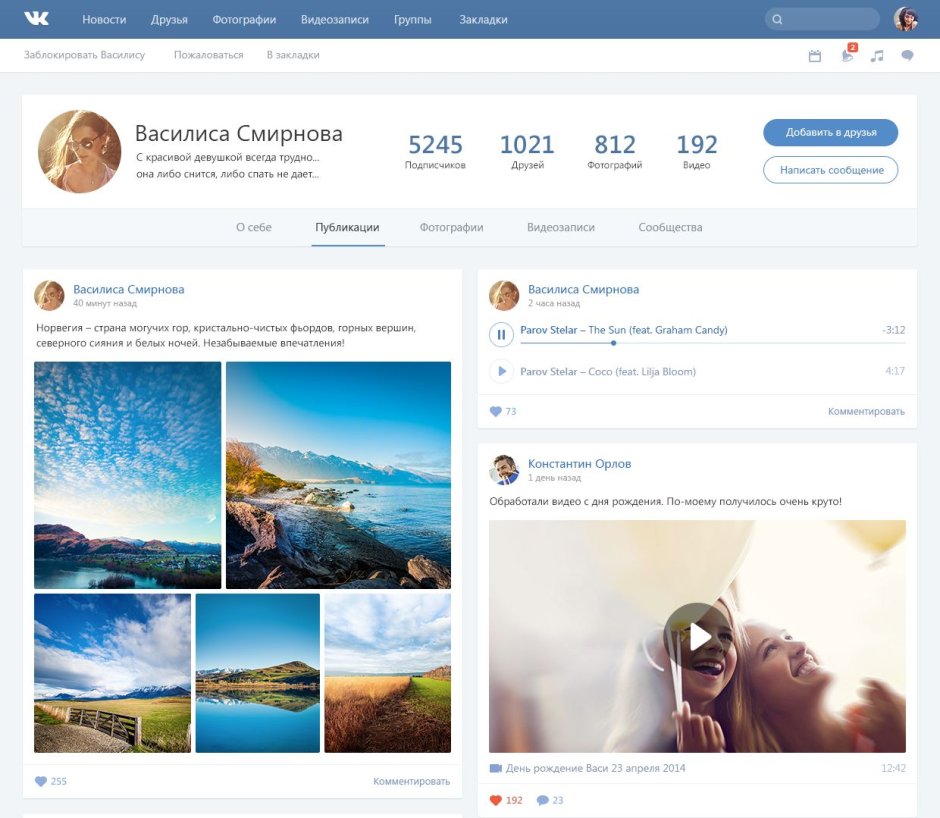Image resolution: width=940 pixels, height=818 pixels.
Task: Click the video camera icon below the birthday video
Action: pos(495,768)
